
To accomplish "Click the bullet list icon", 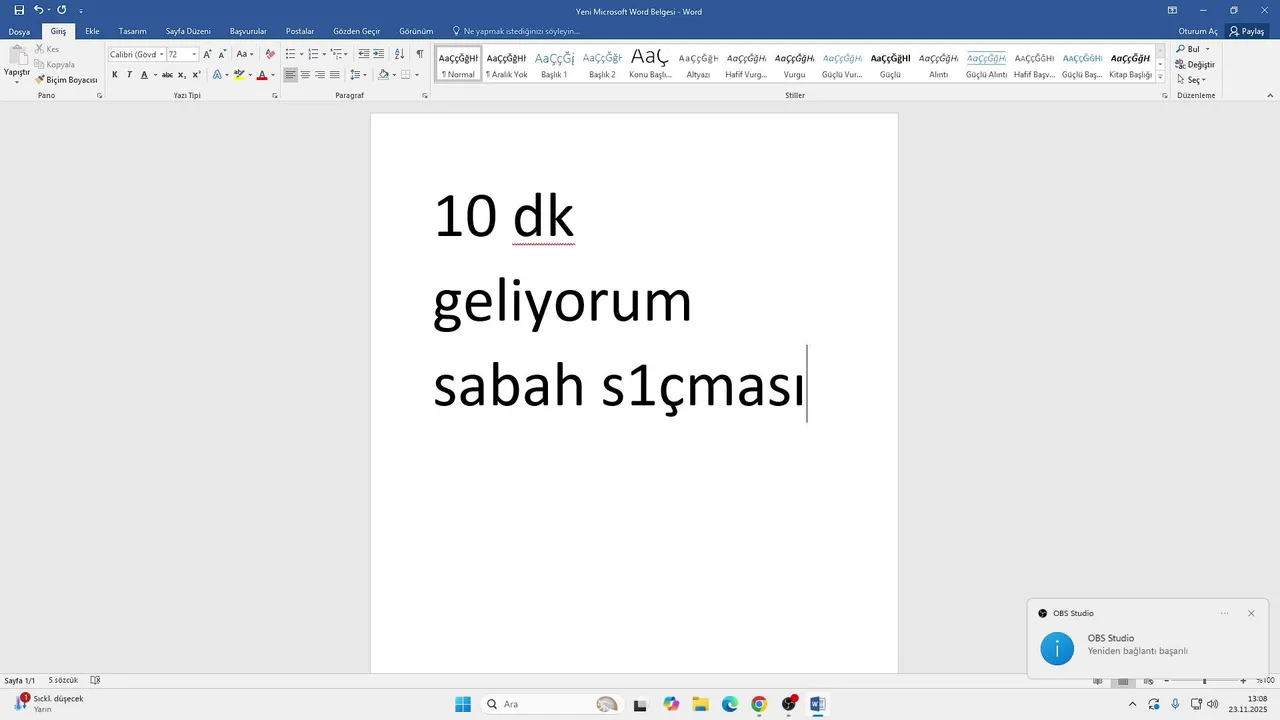I will tap(290, 54).
